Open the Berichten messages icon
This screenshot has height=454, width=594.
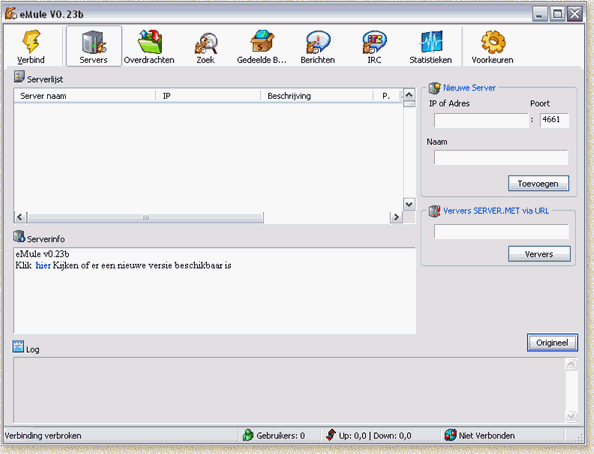pos(318,42)
